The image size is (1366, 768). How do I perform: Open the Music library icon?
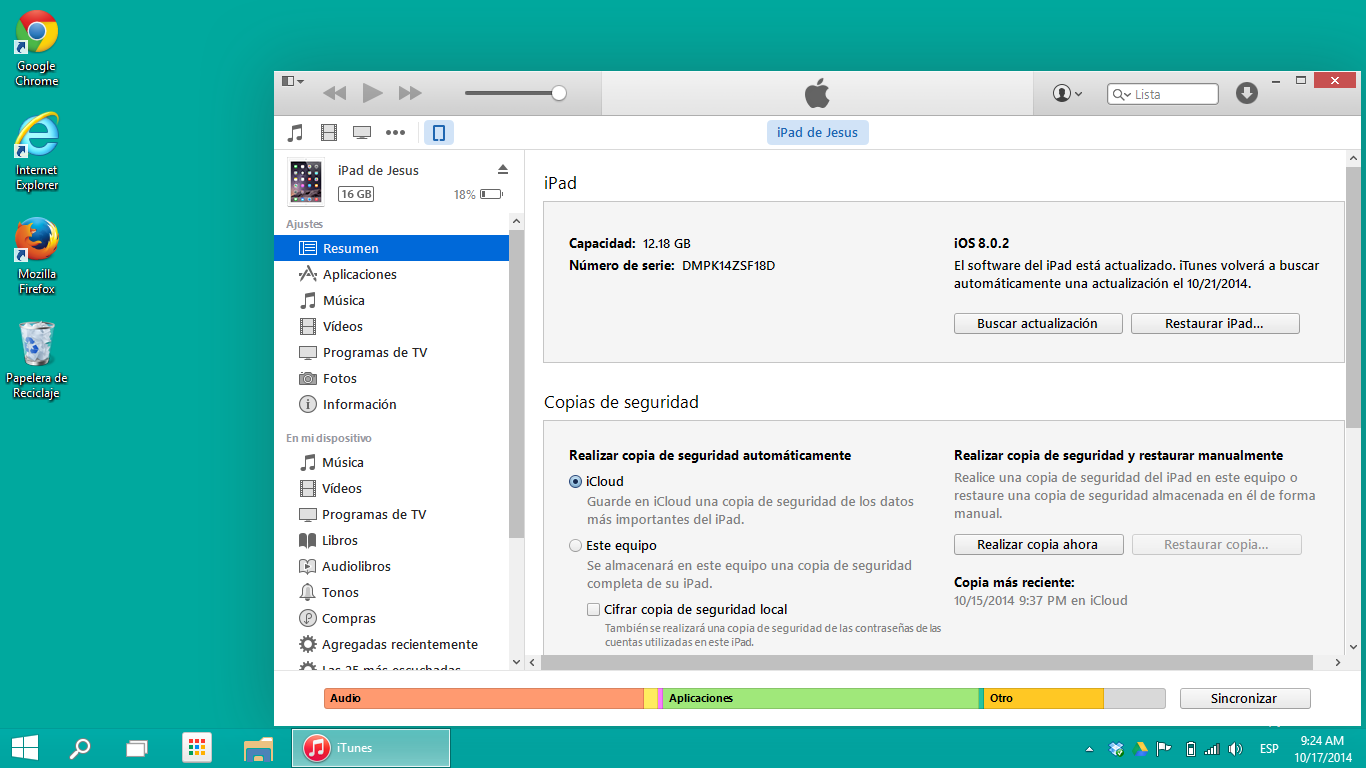[295, 132]
